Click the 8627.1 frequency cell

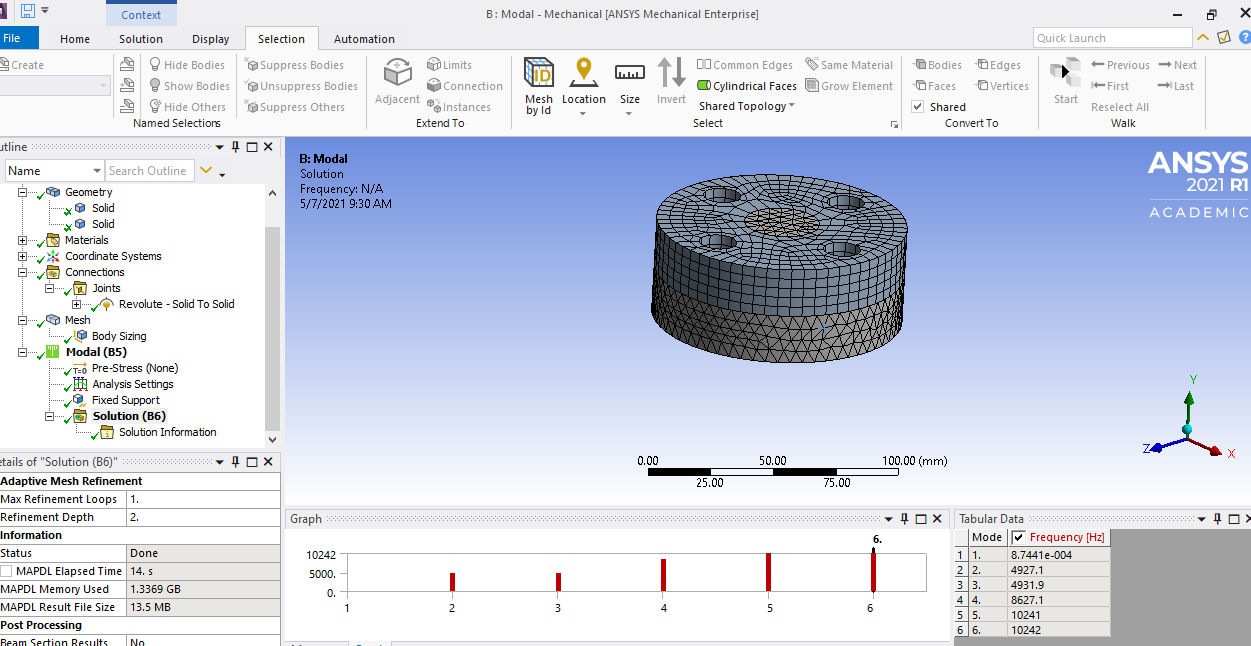click(x=1058, y=600)
